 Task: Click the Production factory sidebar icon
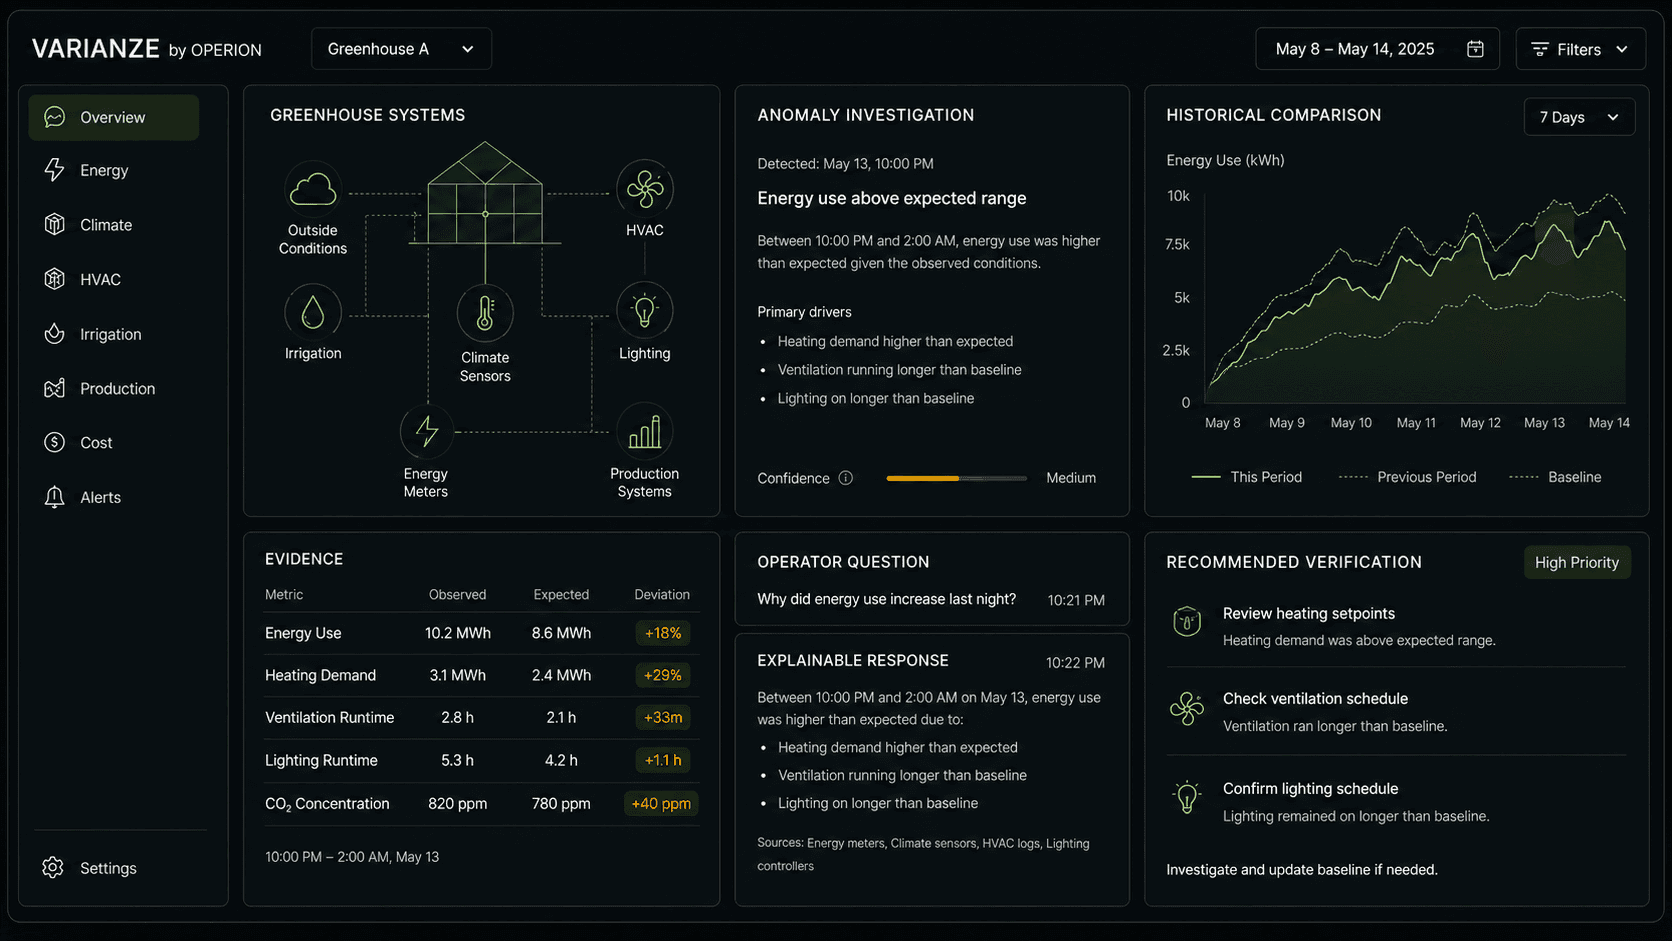click(x=54, y=388)
